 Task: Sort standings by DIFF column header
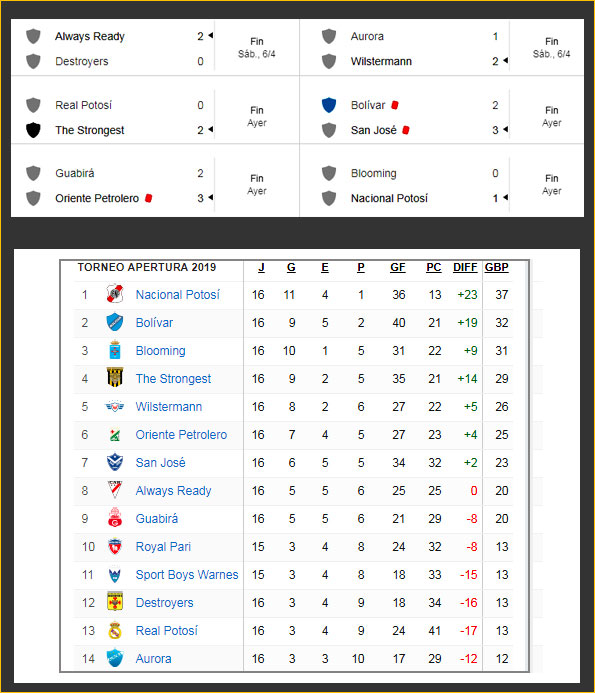tap(465, 267)
